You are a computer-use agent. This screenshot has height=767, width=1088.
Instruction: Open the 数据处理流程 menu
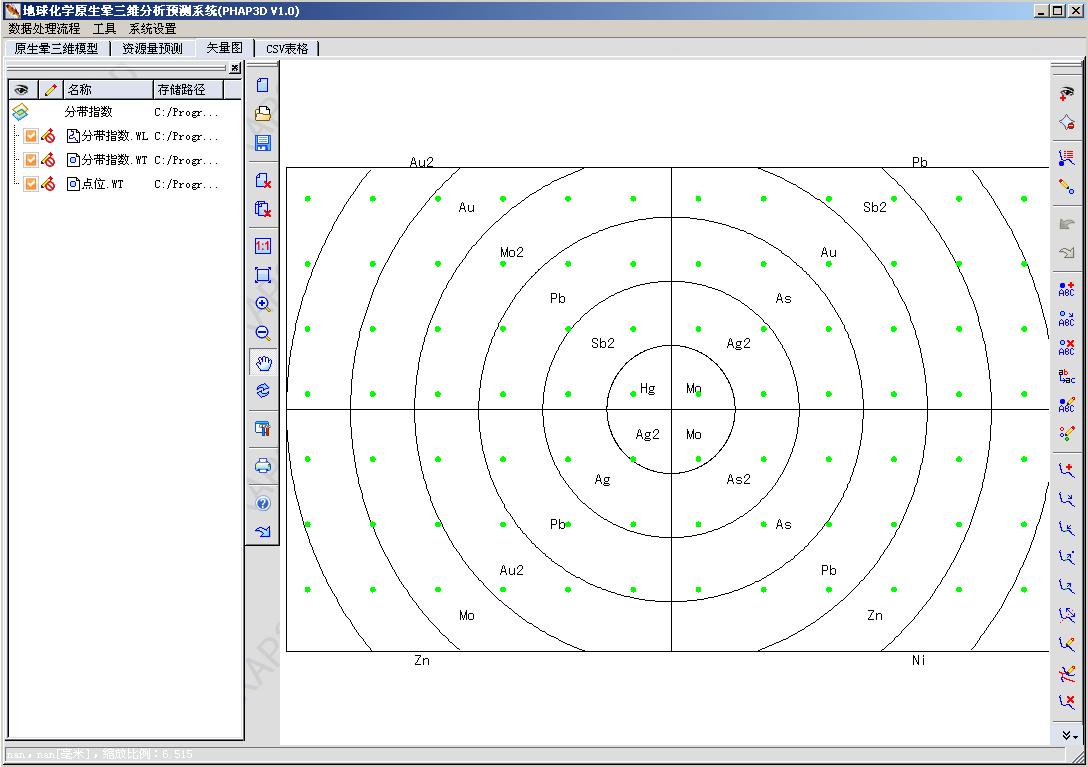coord(44,28)
